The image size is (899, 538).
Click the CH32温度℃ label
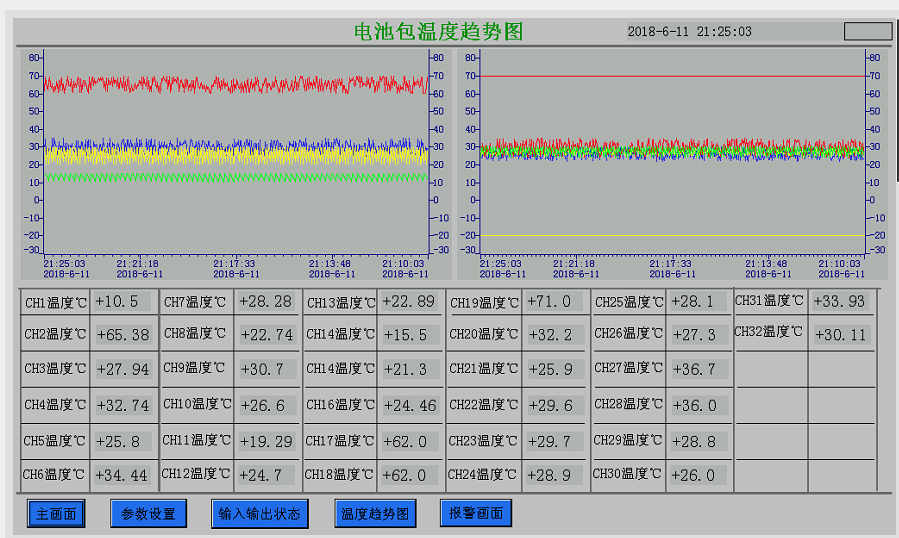pyautogui.click(x=768, y=332)
